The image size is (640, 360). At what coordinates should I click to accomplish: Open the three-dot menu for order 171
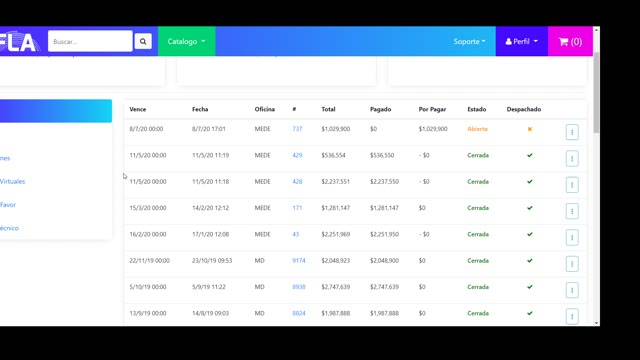tap(572, 211)
